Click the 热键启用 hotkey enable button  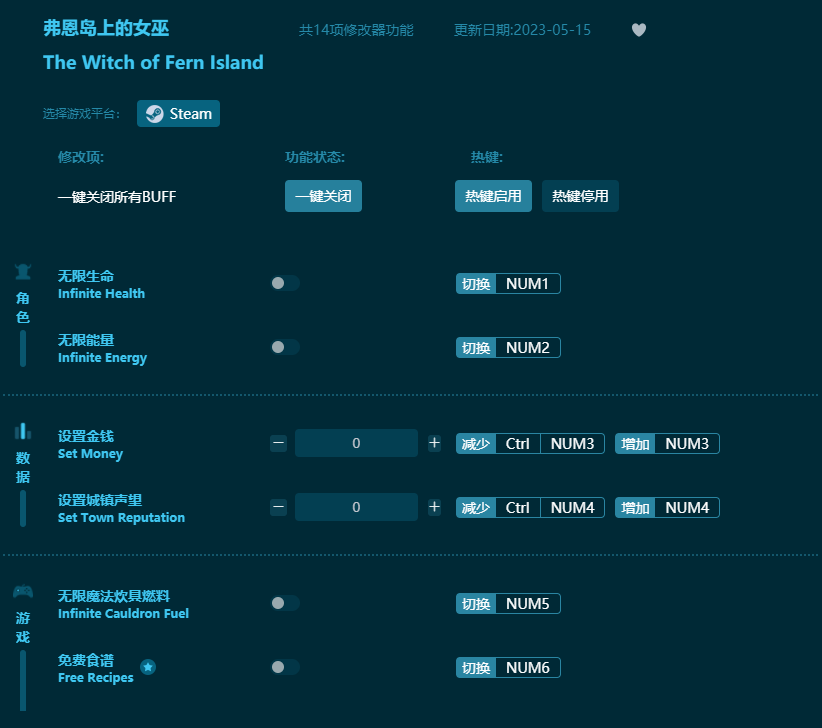point(493,196)
